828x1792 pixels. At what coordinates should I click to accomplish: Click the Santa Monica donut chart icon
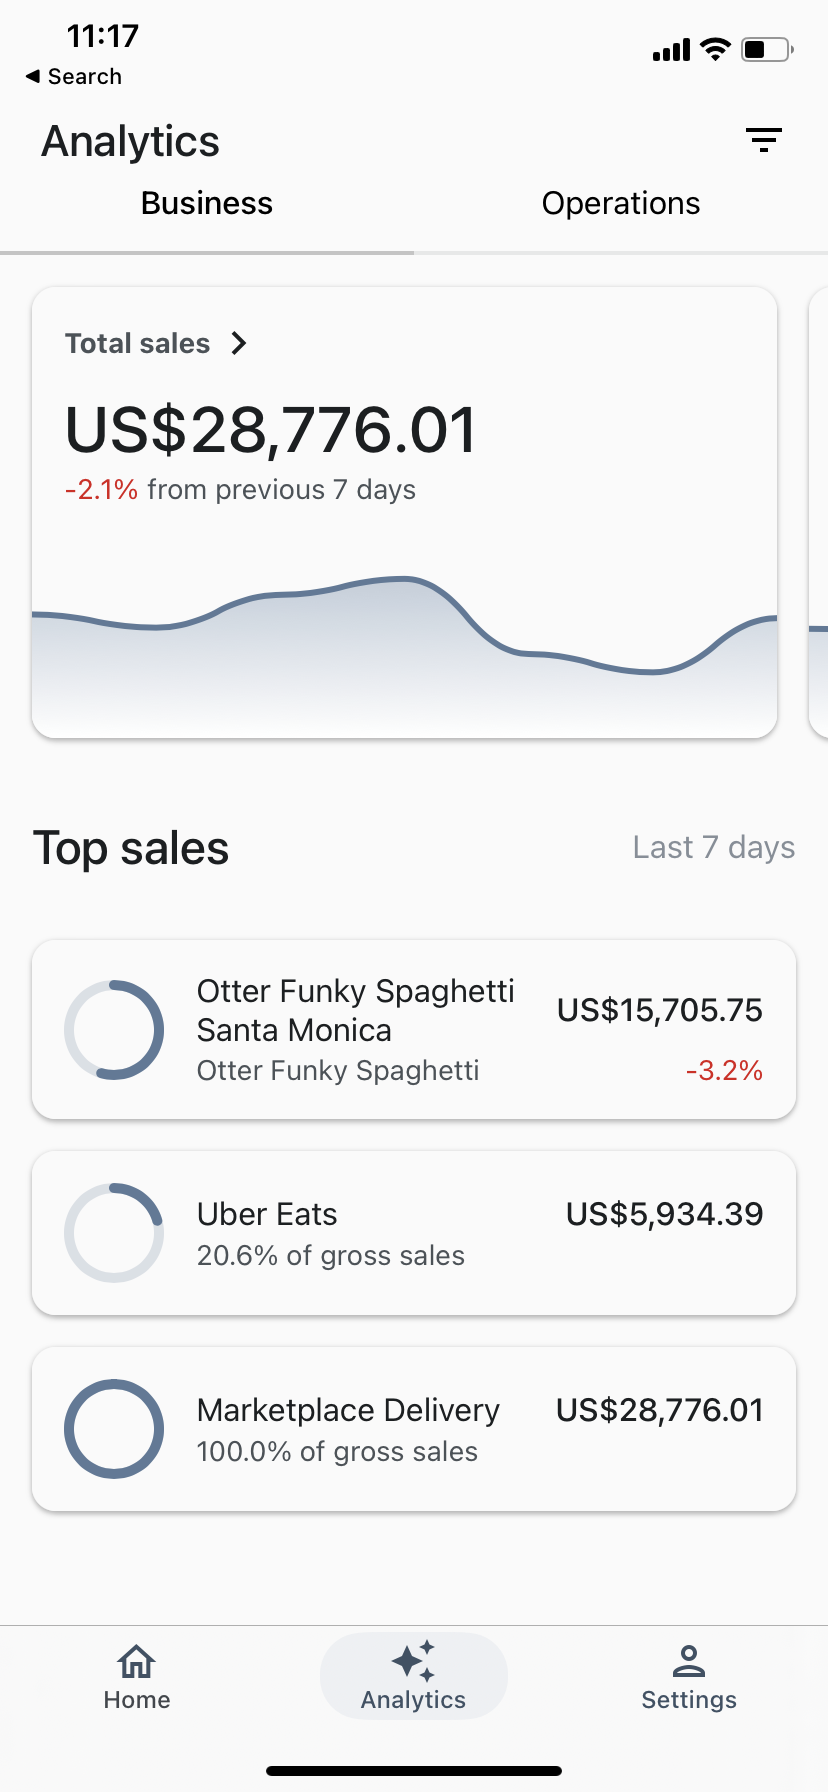click(114, 1030)
